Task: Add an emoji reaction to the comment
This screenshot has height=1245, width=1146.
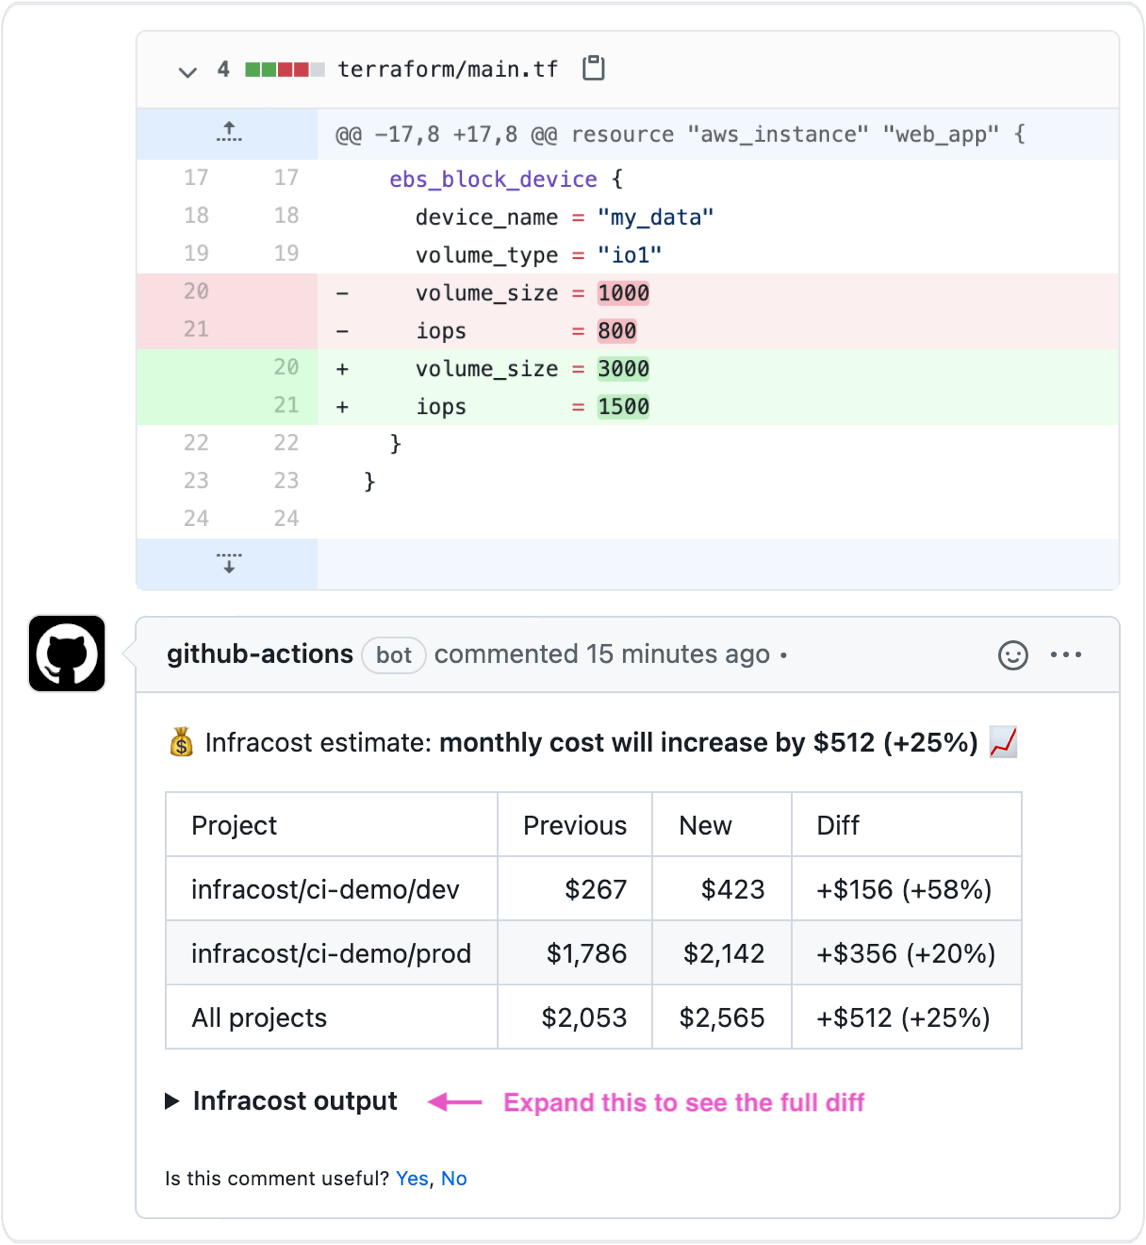Action: click(1013, 655)
